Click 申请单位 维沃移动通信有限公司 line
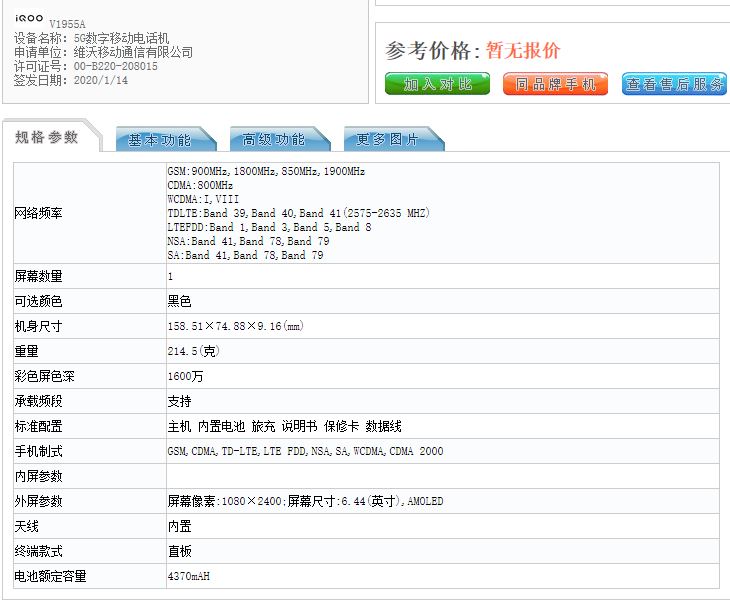730x607 pixels. (103, 52)
